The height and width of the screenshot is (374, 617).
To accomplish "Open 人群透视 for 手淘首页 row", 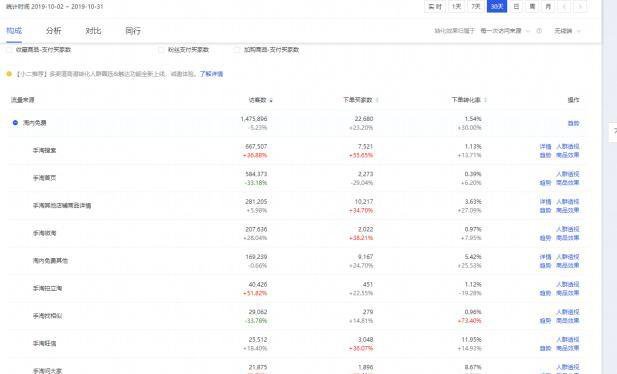I will [567, 174].
